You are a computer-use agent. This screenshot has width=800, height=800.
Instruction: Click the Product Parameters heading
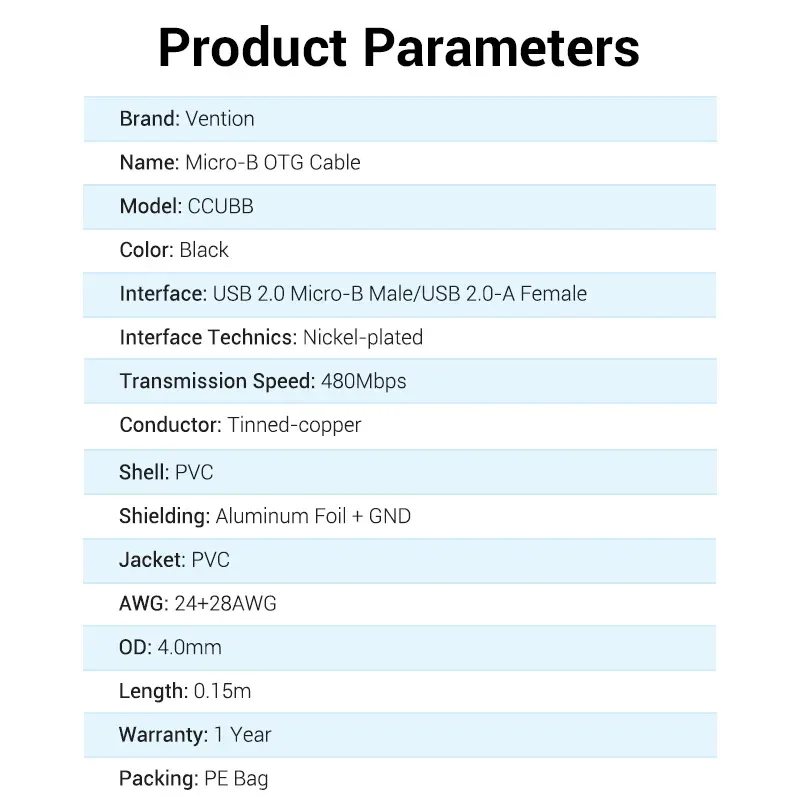point(399,47)
